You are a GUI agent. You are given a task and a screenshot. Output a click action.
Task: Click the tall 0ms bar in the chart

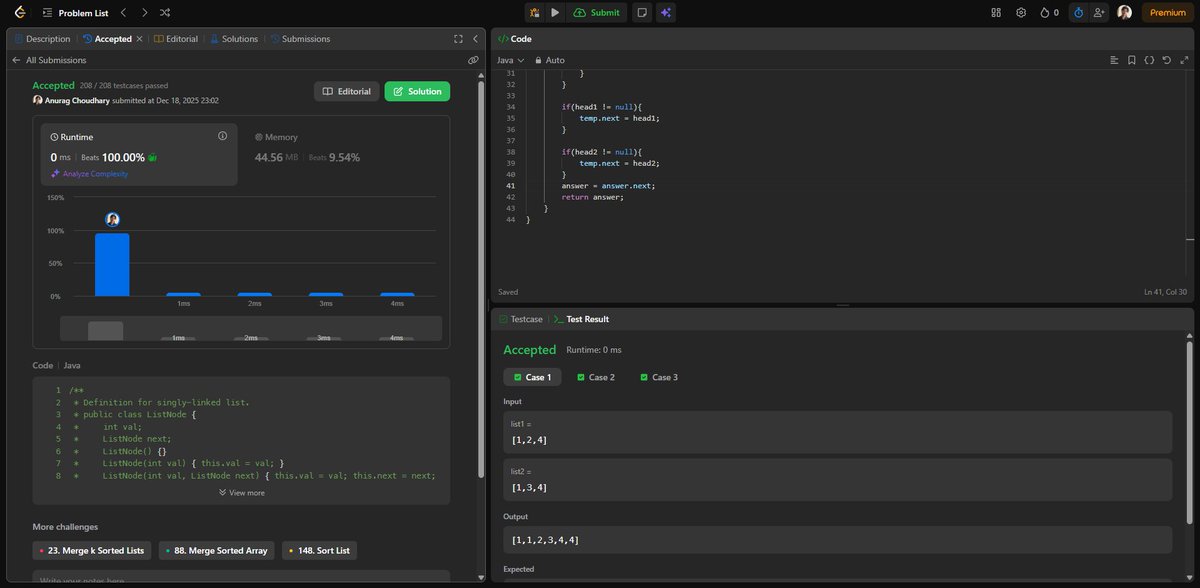112,264
